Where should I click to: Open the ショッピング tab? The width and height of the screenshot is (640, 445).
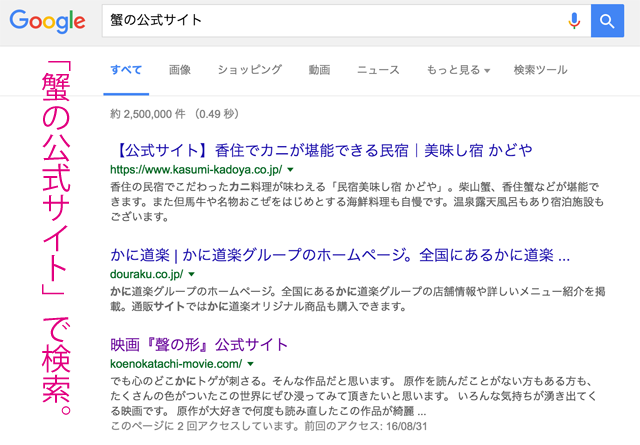[249, 70]
